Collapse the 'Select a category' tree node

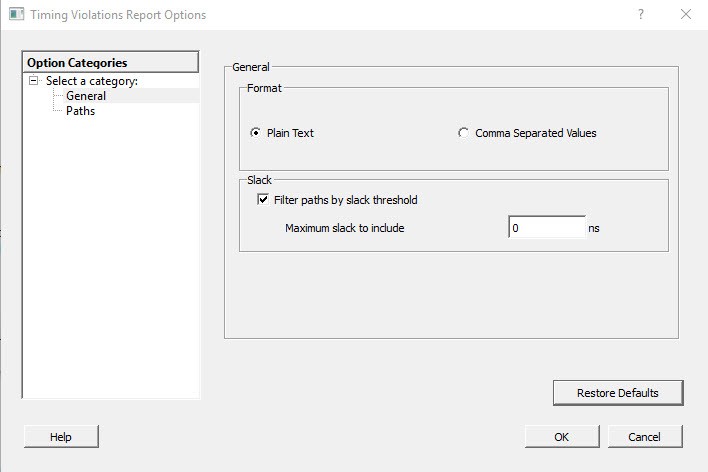(34, 81)
